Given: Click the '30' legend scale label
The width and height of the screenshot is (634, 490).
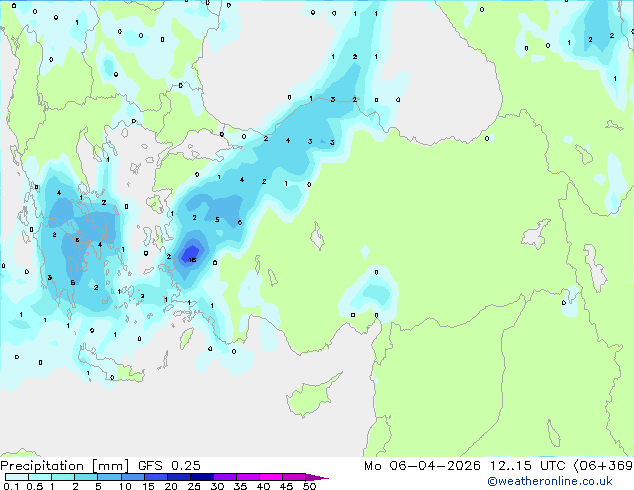Looking at the screenshot, I should (x=217, y=486).
